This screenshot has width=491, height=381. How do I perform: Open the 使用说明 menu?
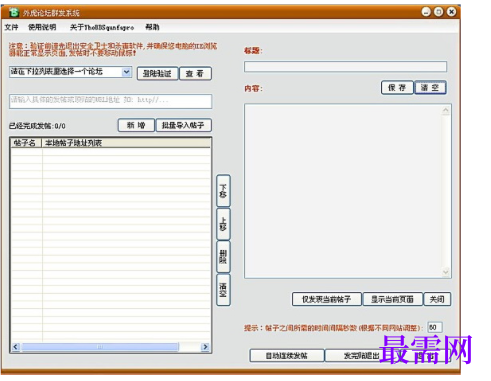click(42, 27)
